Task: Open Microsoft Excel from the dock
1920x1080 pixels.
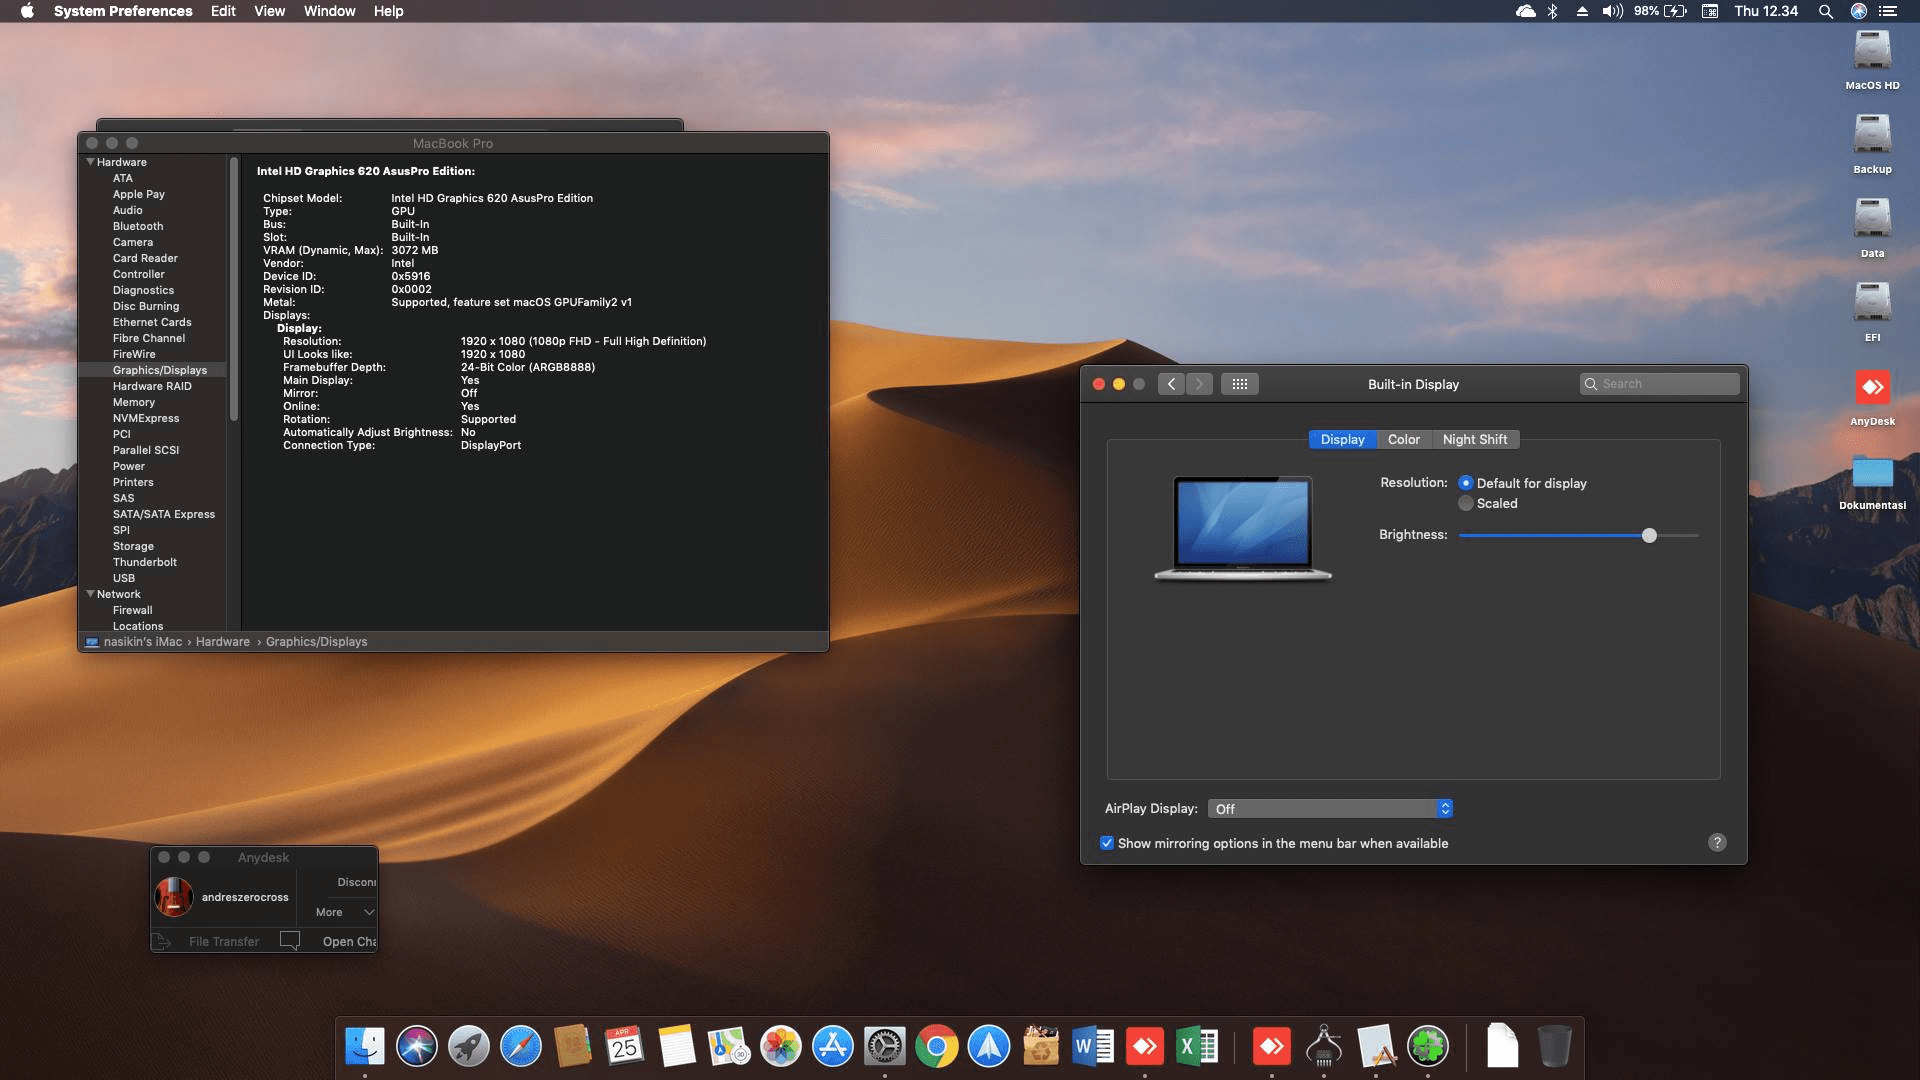Action: pyautogui.click(x=1197, y=1047)
